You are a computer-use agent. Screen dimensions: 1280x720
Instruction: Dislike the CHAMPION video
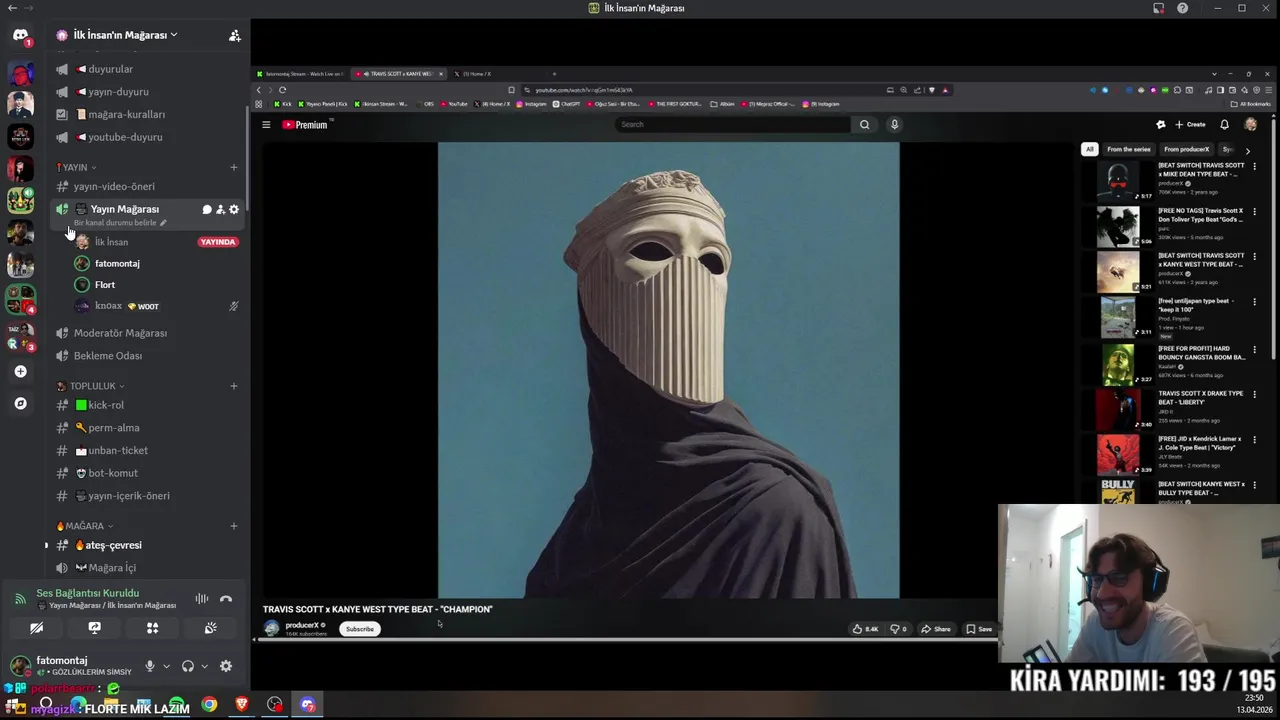(898, 629)
